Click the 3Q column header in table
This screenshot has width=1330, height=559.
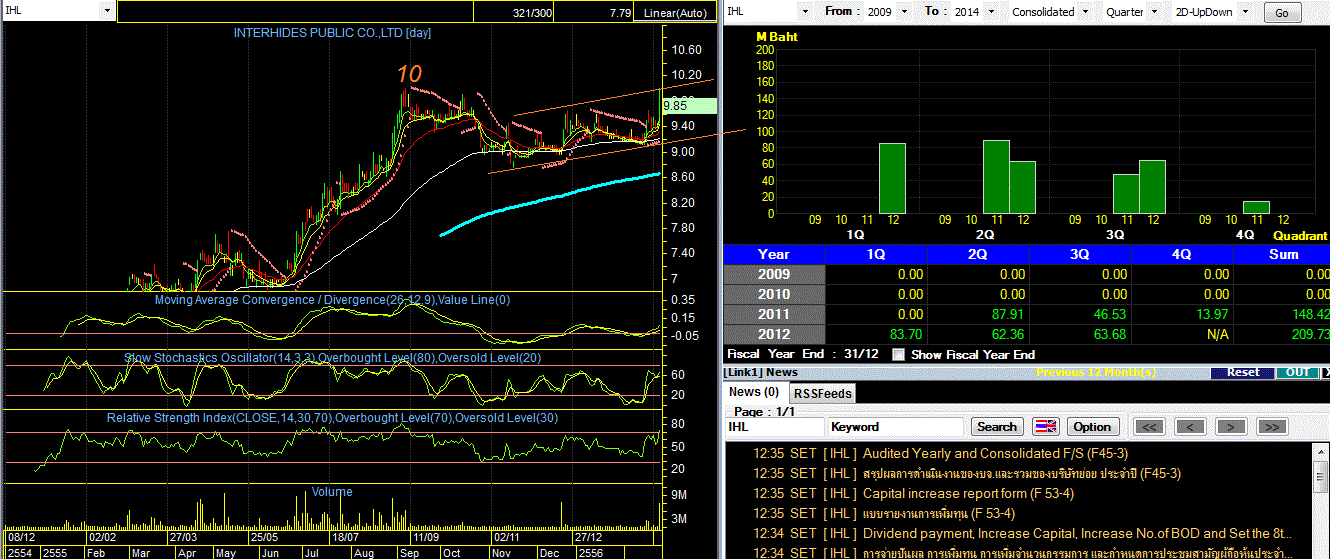(x=1081, y=254)
